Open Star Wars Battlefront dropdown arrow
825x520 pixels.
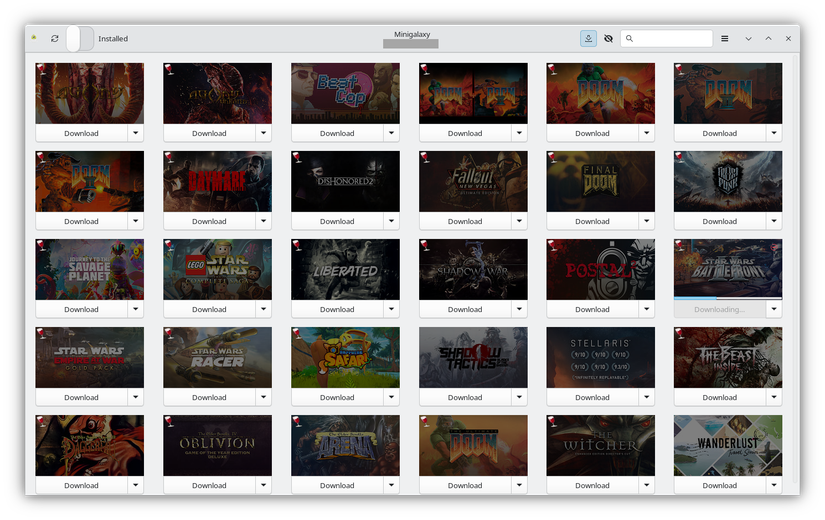tap(774, 309)
